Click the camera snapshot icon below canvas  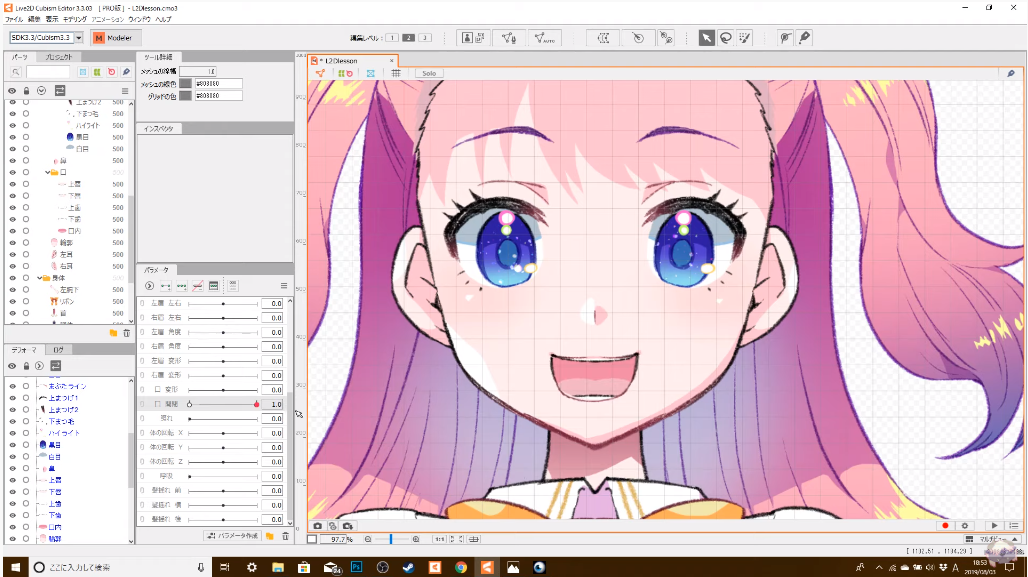[317, 526]
